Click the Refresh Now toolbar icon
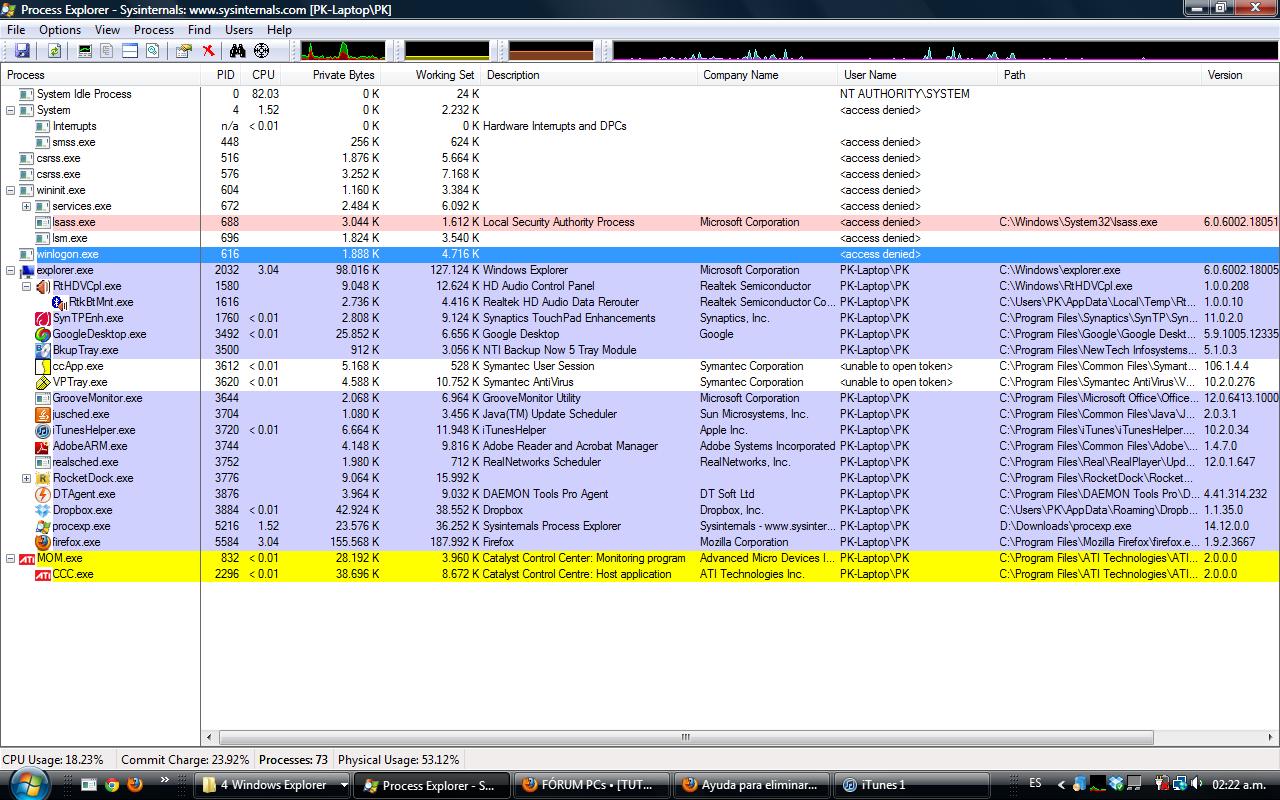The width and height of the screenshot is (1280, 800). (54, 51)
